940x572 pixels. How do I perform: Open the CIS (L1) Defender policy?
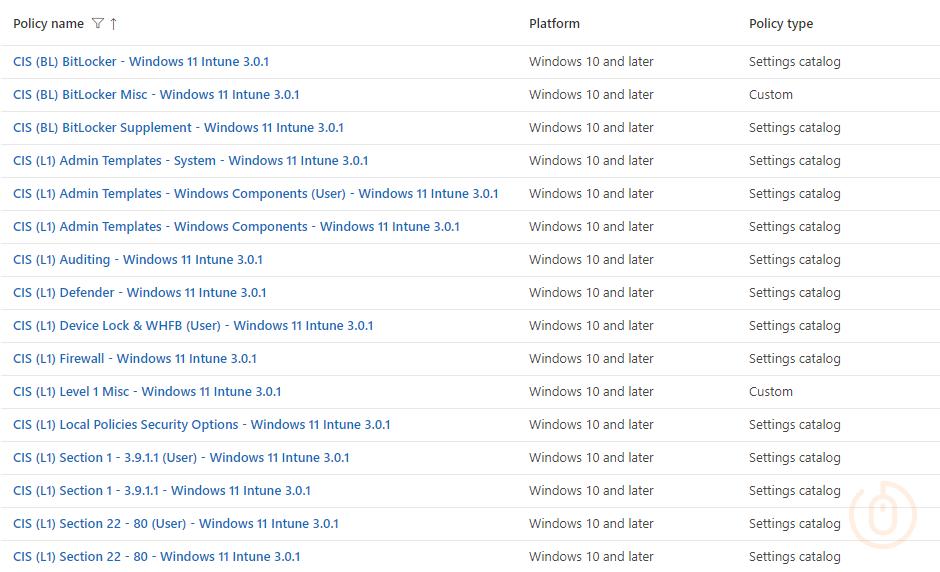(140, 293)
